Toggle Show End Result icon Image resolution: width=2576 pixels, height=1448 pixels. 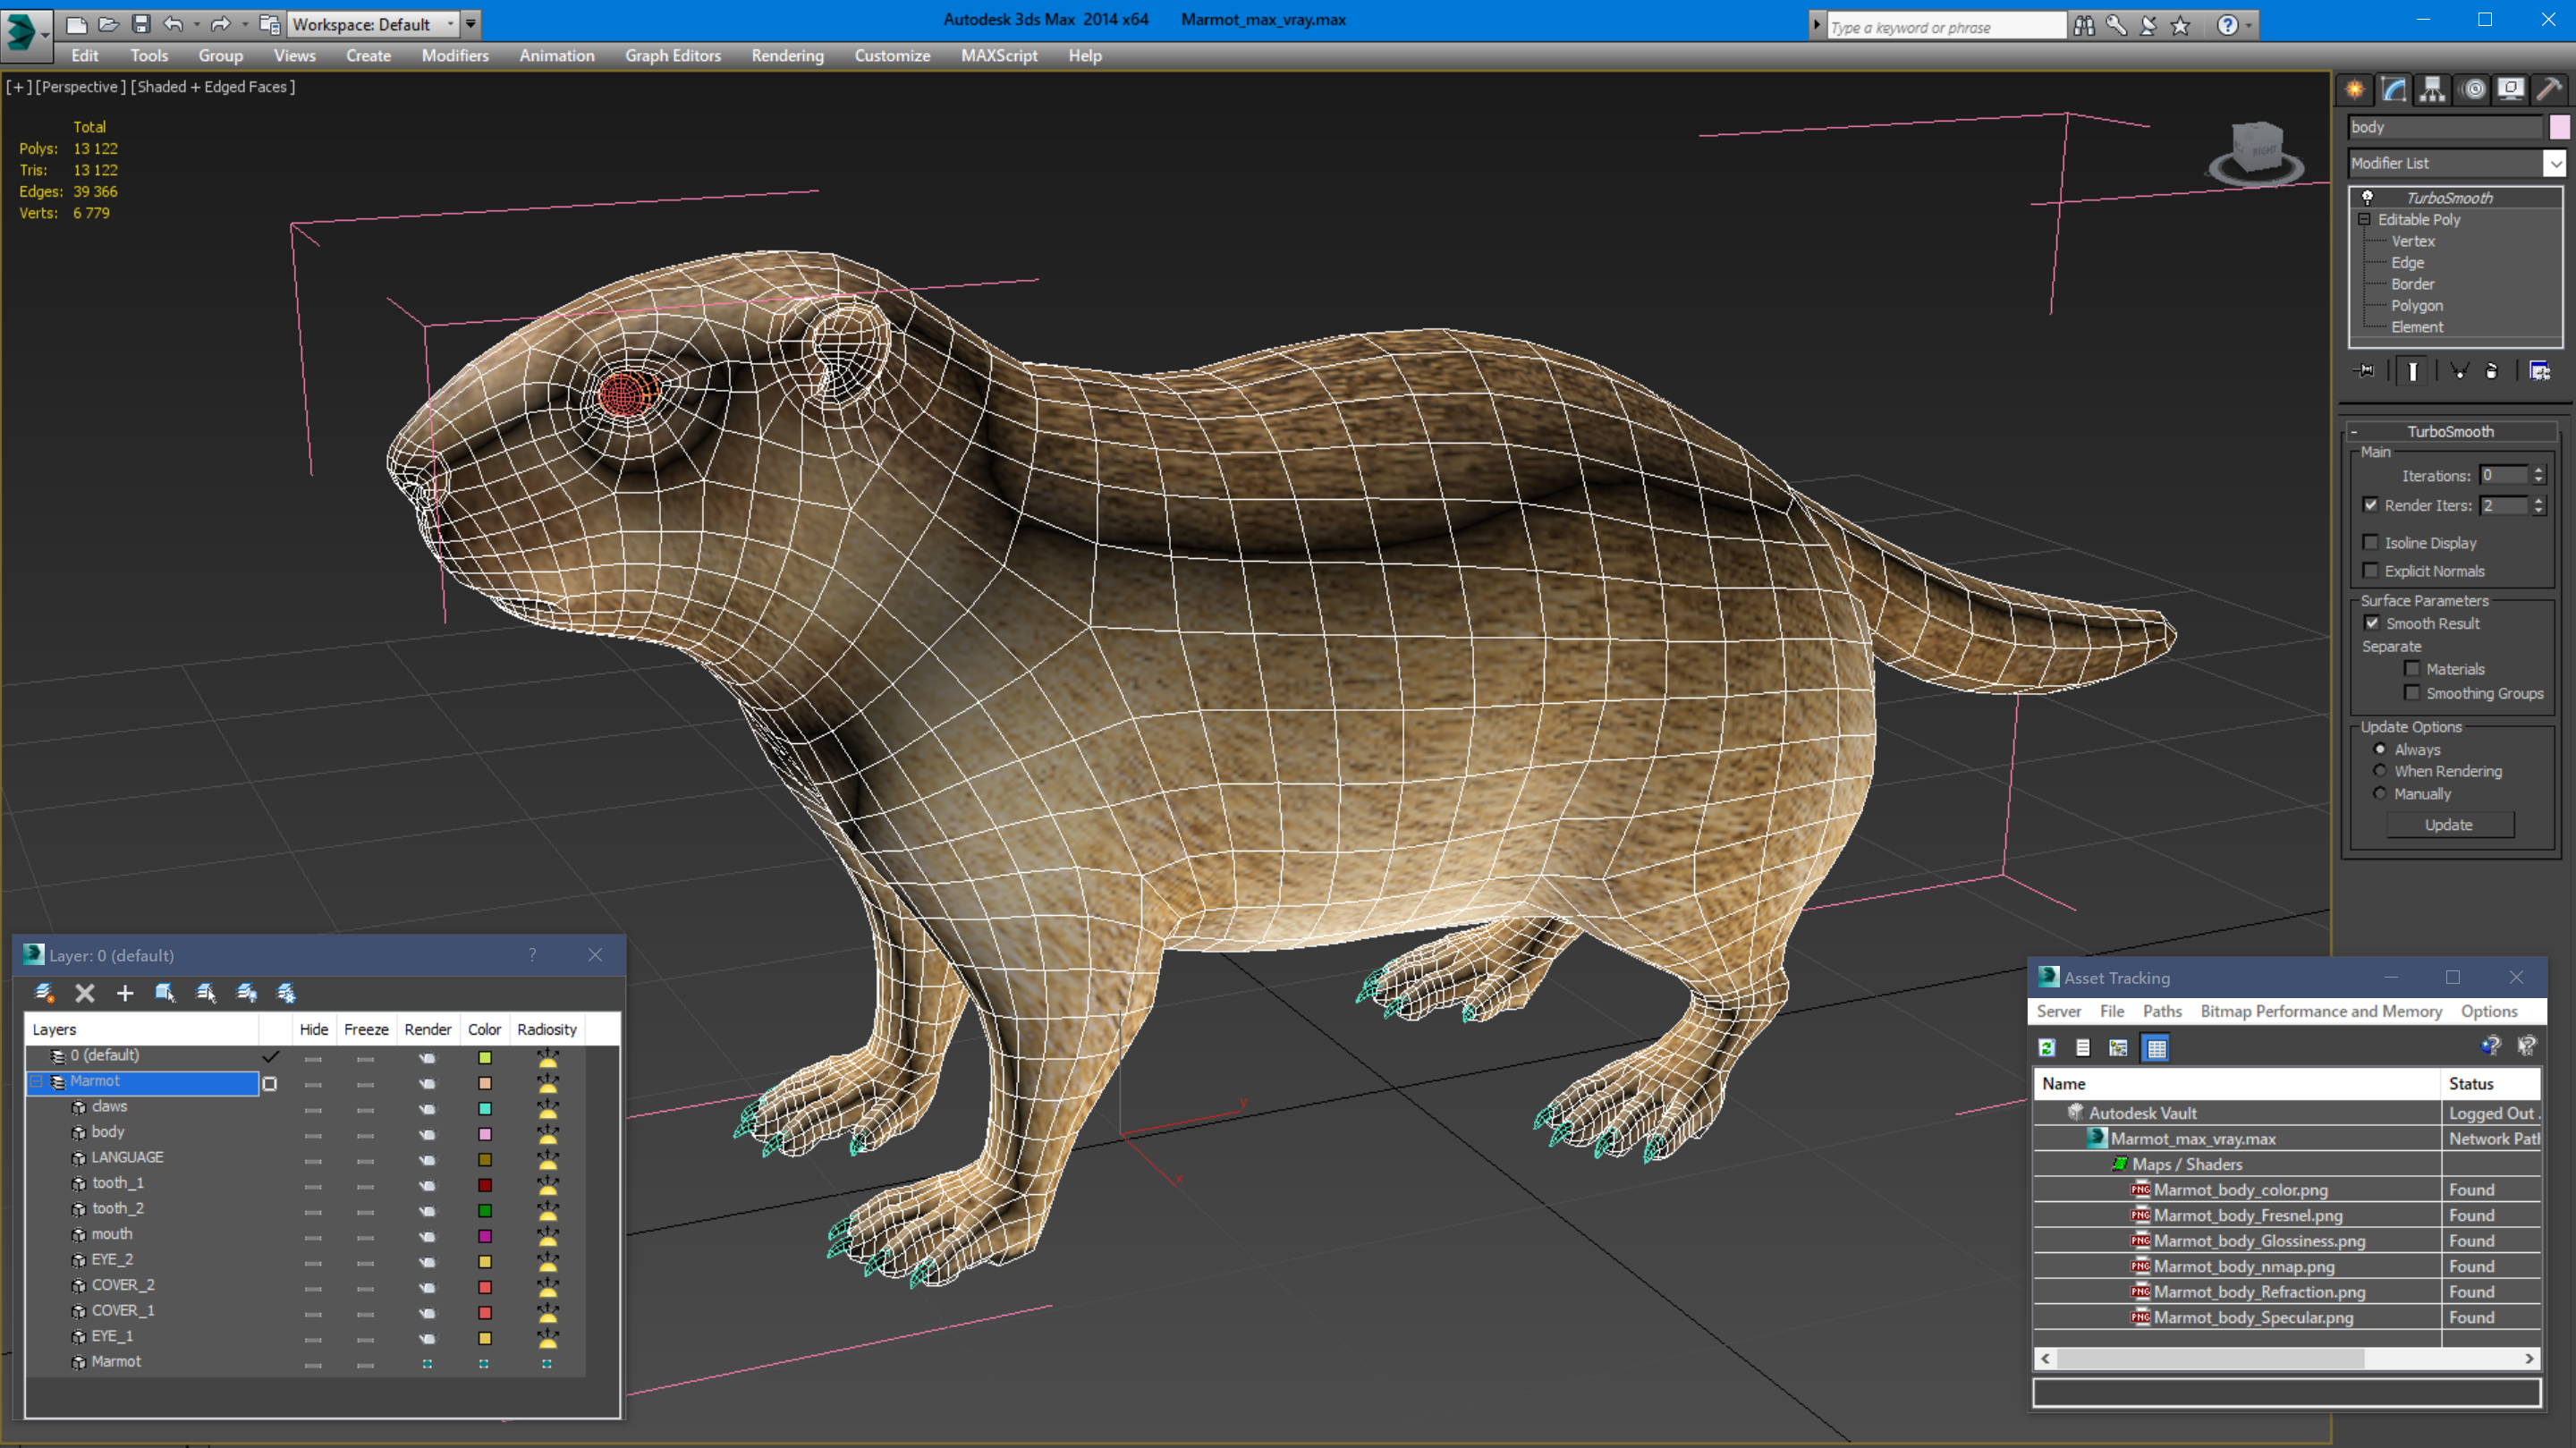[2412, 371]
